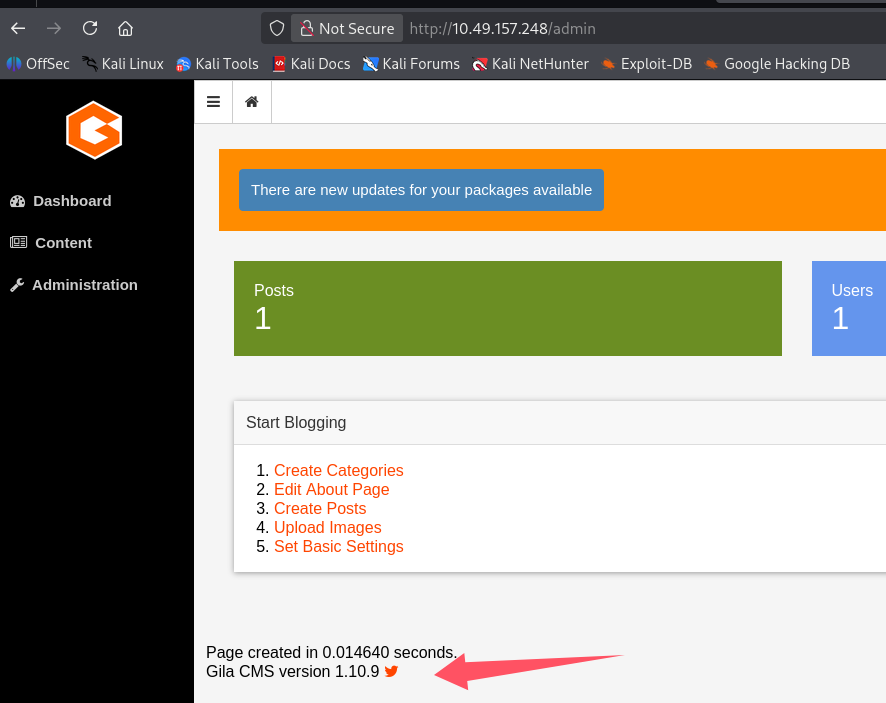This screenshot has height=703, width=886.
Task: Click the Not Secure padlock indicator
Action: pyautogui.click(x=347, y=28)
